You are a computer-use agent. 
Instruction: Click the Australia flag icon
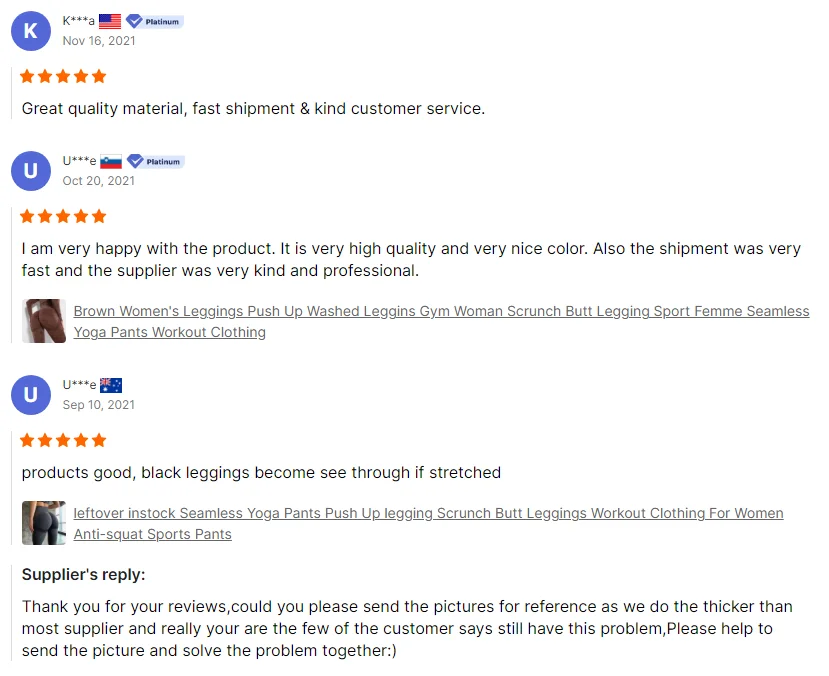110,385
